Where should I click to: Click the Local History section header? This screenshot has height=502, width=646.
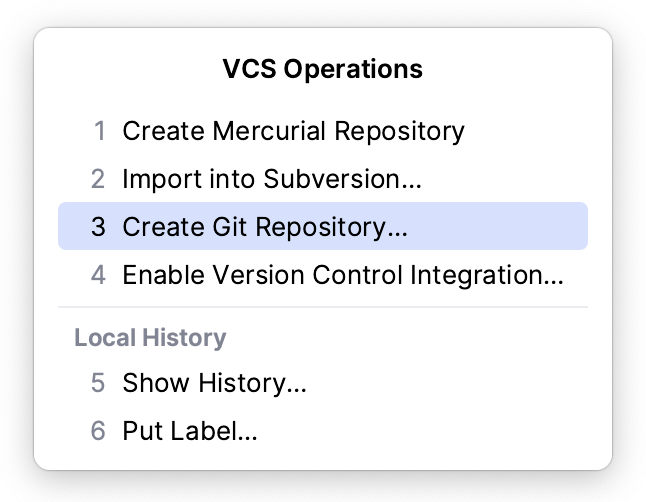click(x=150, y=338)
